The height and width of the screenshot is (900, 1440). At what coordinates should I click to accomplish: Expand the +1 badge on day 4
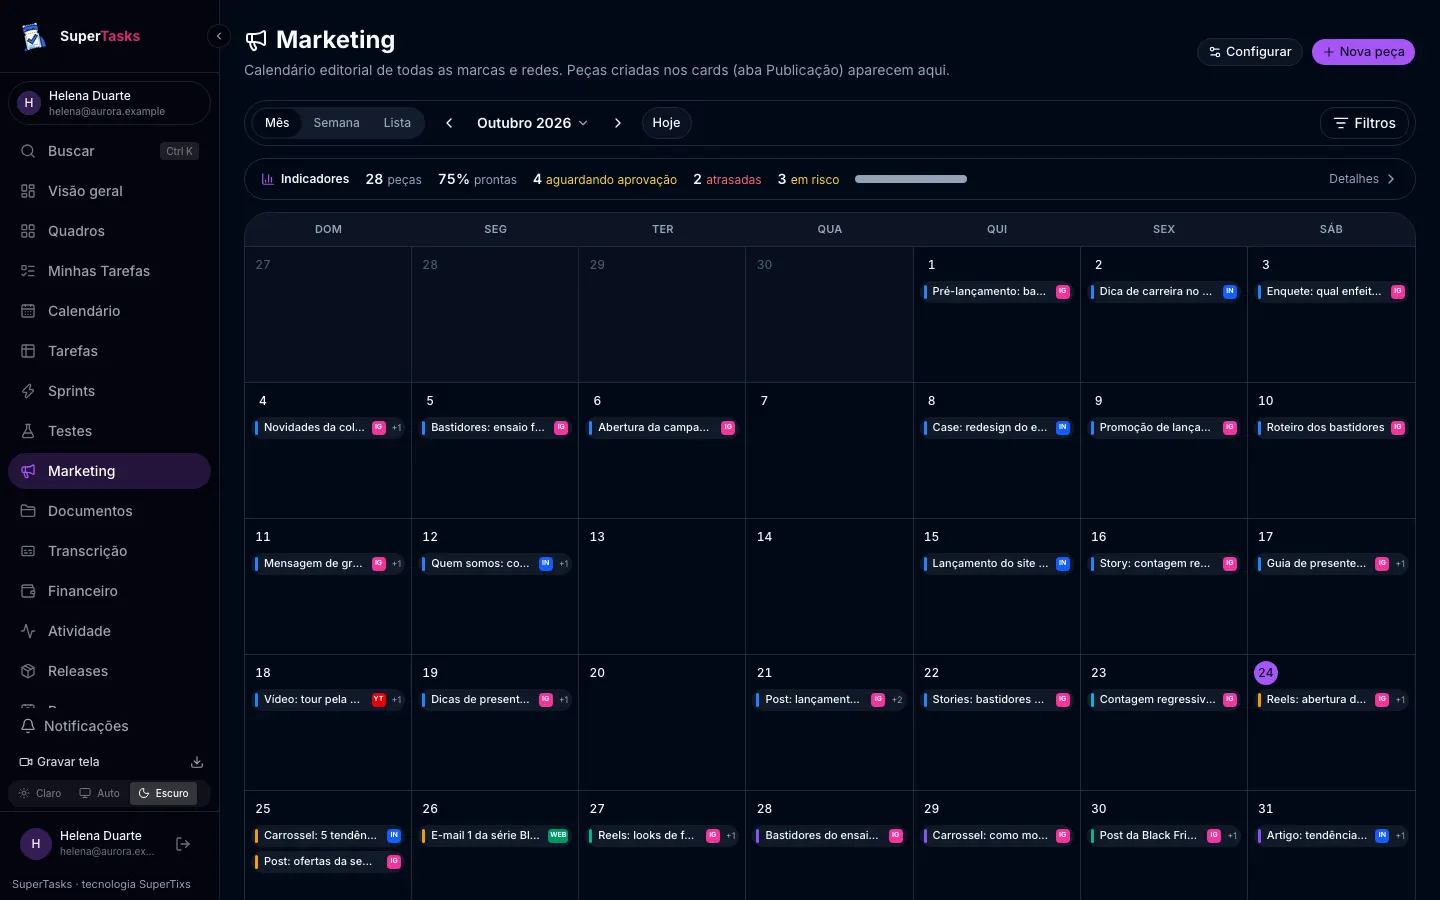click(396, 428)
